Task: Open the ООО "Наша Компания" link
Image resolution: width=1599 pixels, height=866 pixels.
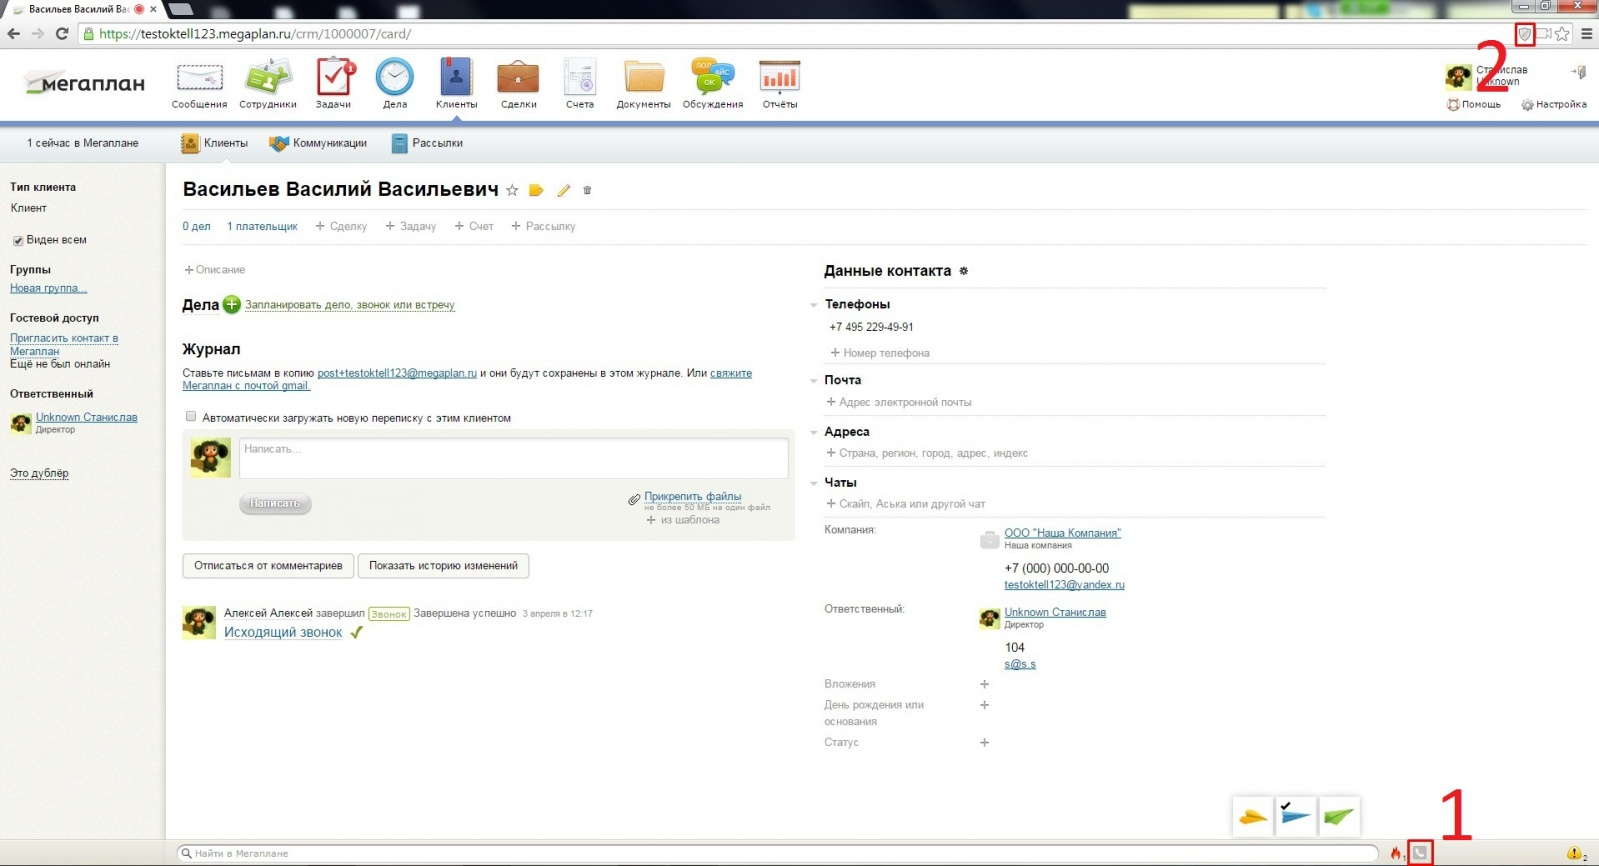Action: (x=1062, y=533)
